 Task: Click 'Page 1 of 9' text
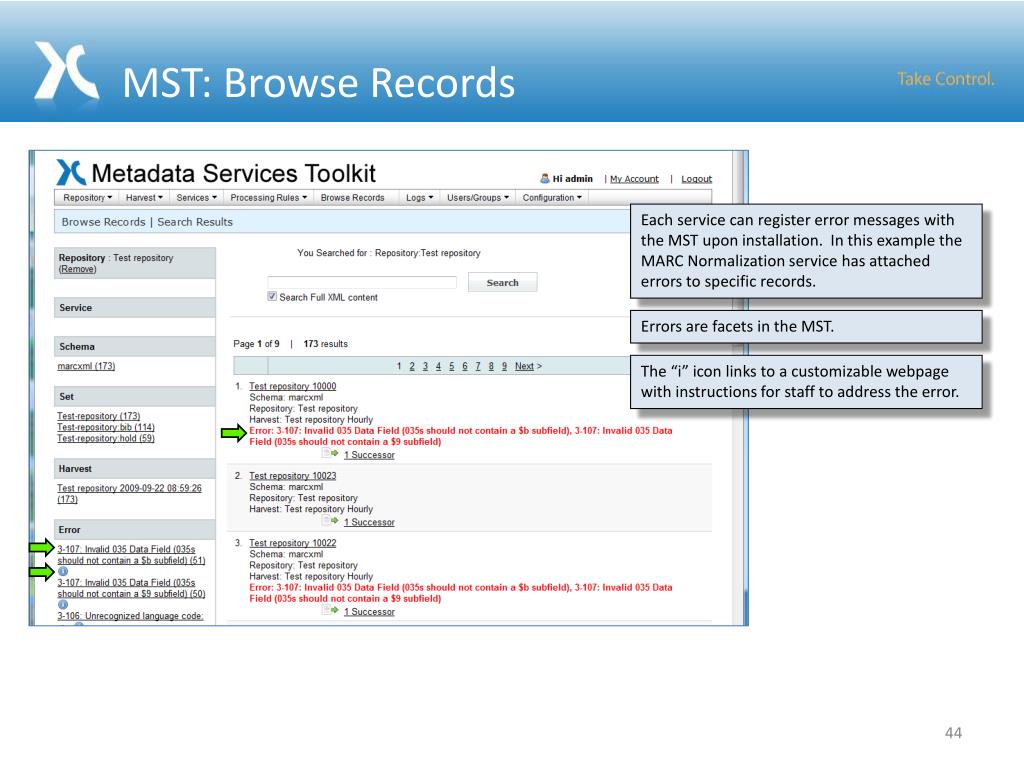point(256,344)
